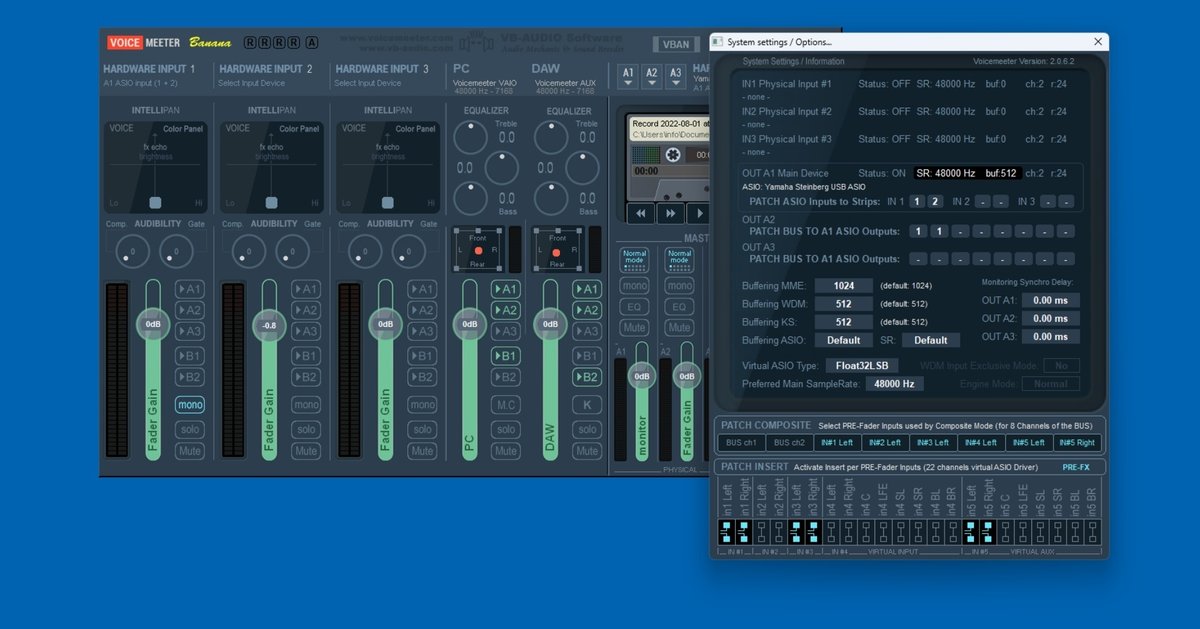Disable A2 routing on the PC strip
The width and height of the screenshot is (1200, 629).
point(506,310)
